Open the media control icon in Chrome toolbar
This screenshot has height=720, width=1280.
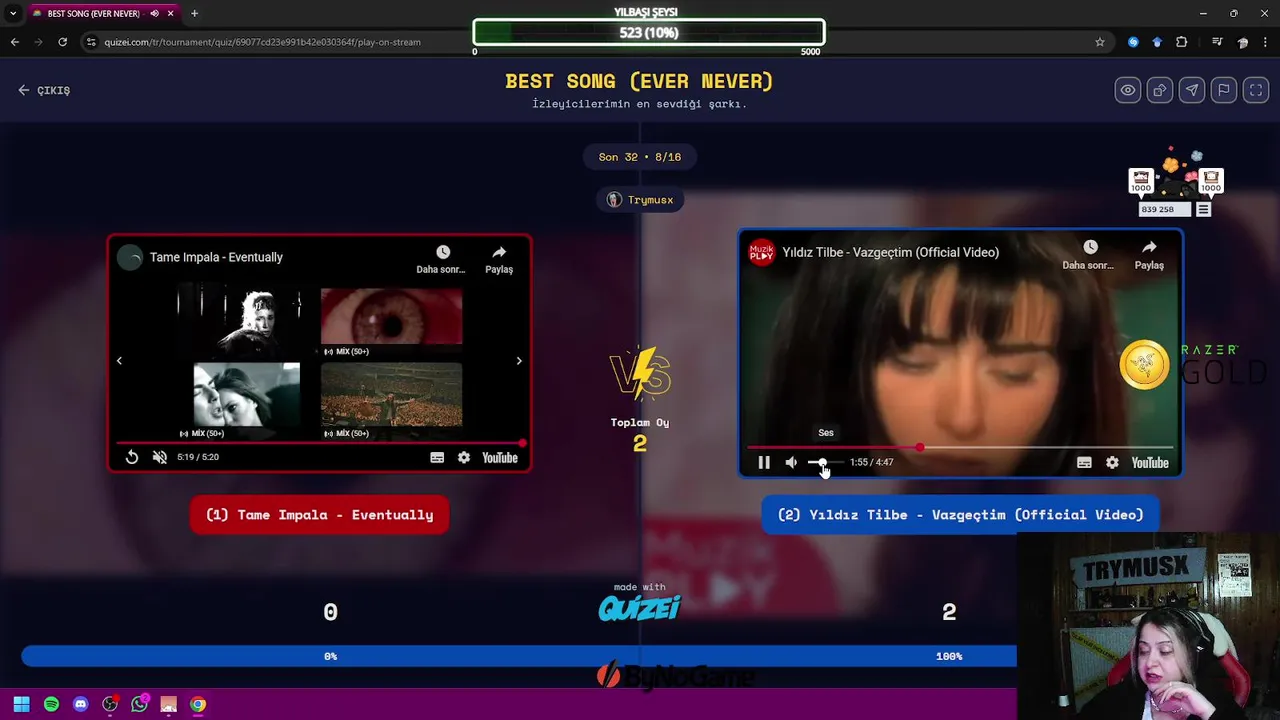(1217, 42)
